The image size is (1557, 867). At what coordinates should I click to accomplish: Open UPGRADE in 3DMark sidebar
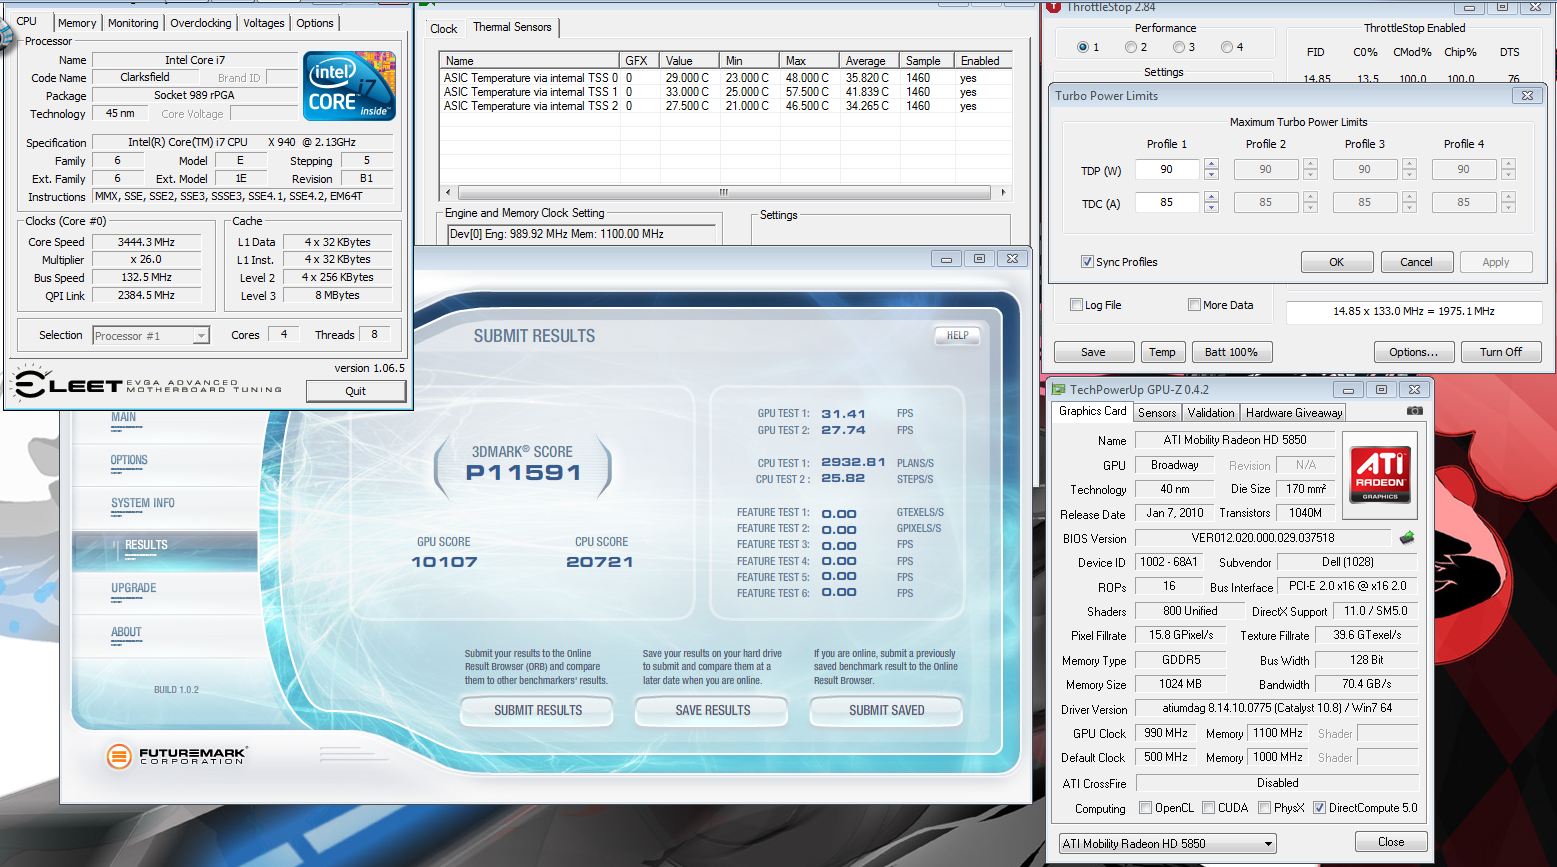coord(134,589)
